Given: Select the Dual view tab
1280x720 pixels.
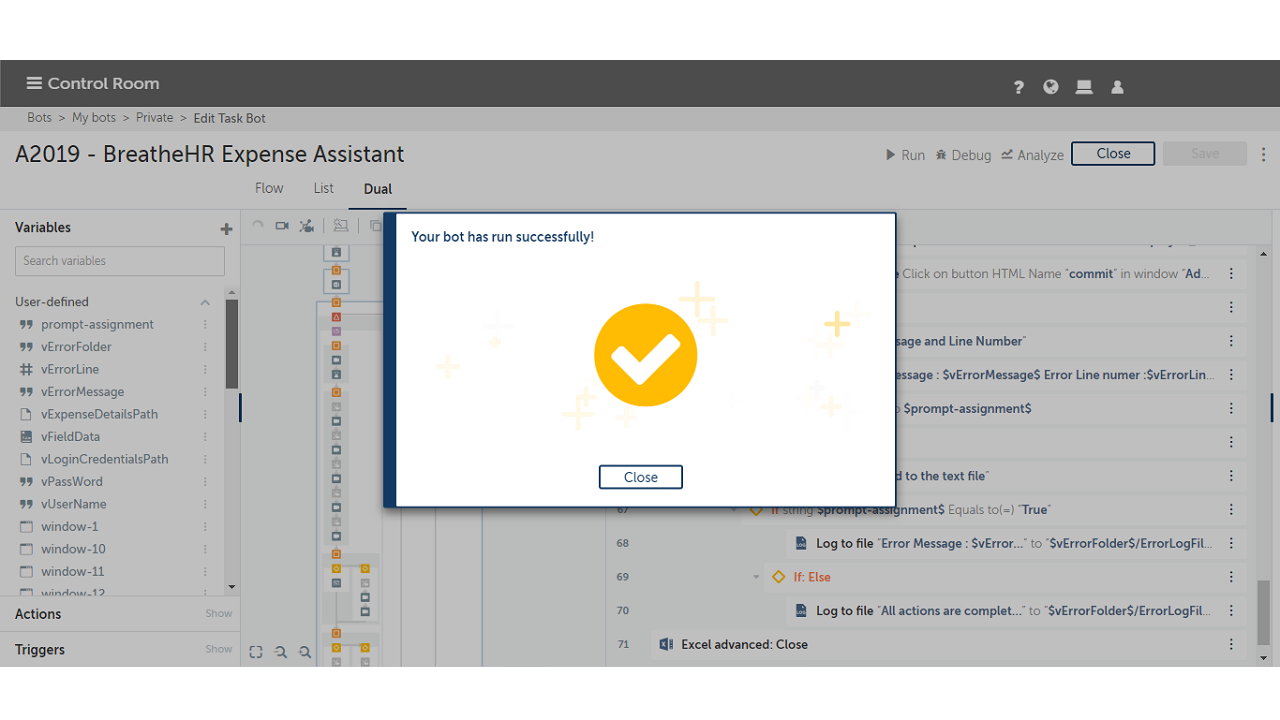Looking at the screenshot, I should coord(378,189).
